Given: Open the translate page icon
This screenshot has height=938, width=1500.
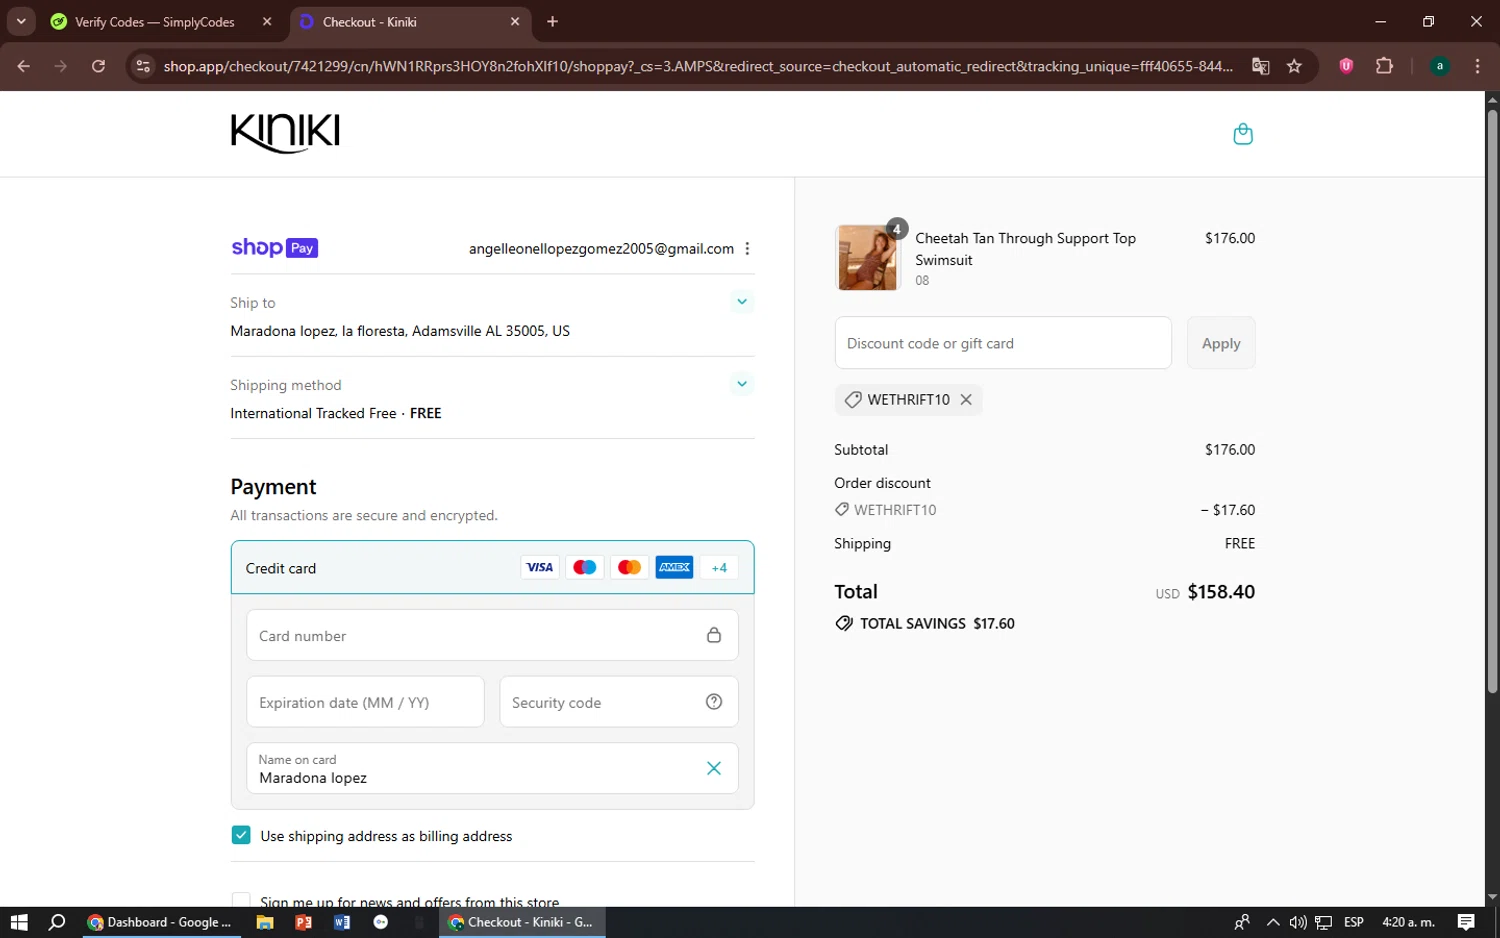Looking at the screenshot, I should pyautogui.click(x=1261, y=66).
